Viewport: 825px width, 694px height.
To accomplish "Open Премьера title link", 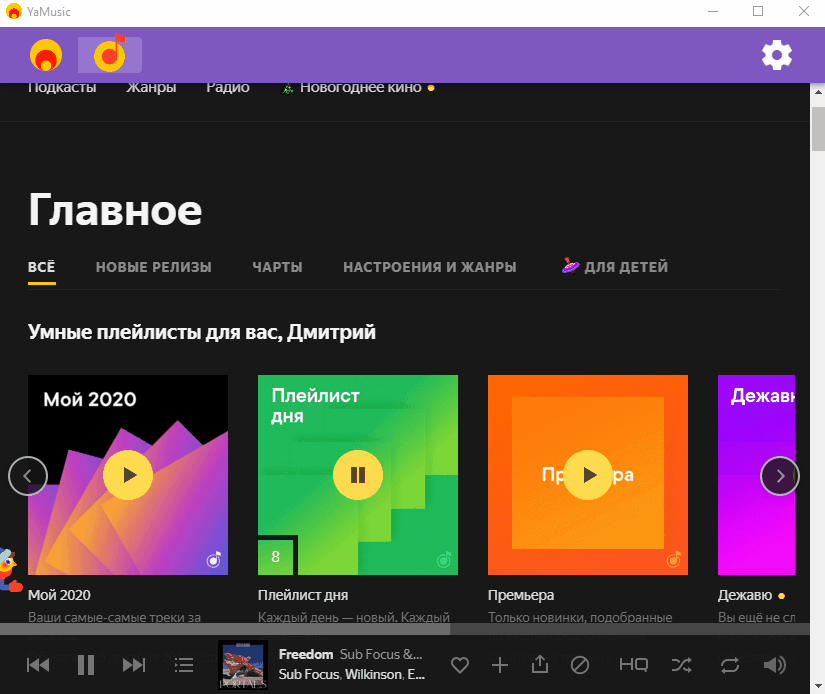I will (521, 595).
